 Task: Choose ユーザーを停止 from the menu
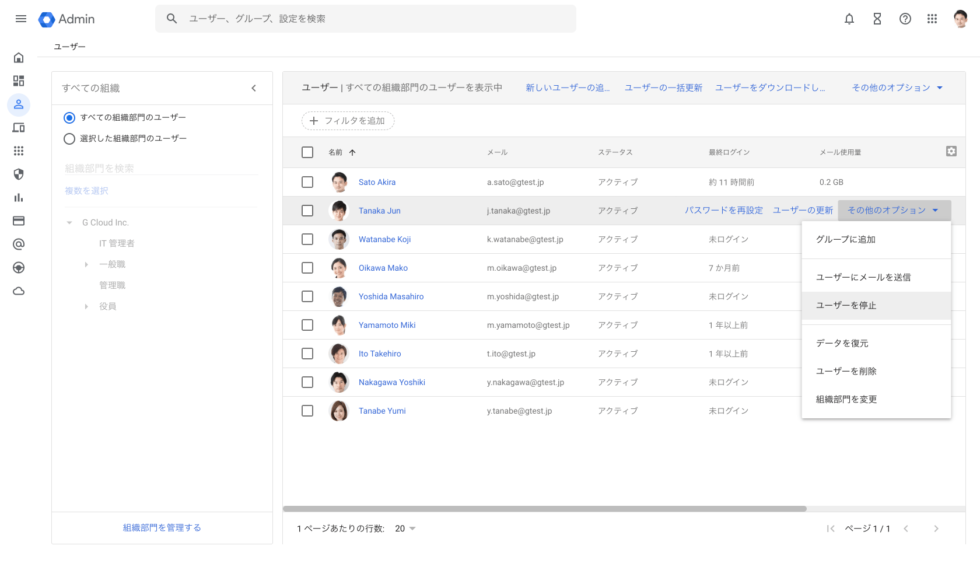coord(876,306)
